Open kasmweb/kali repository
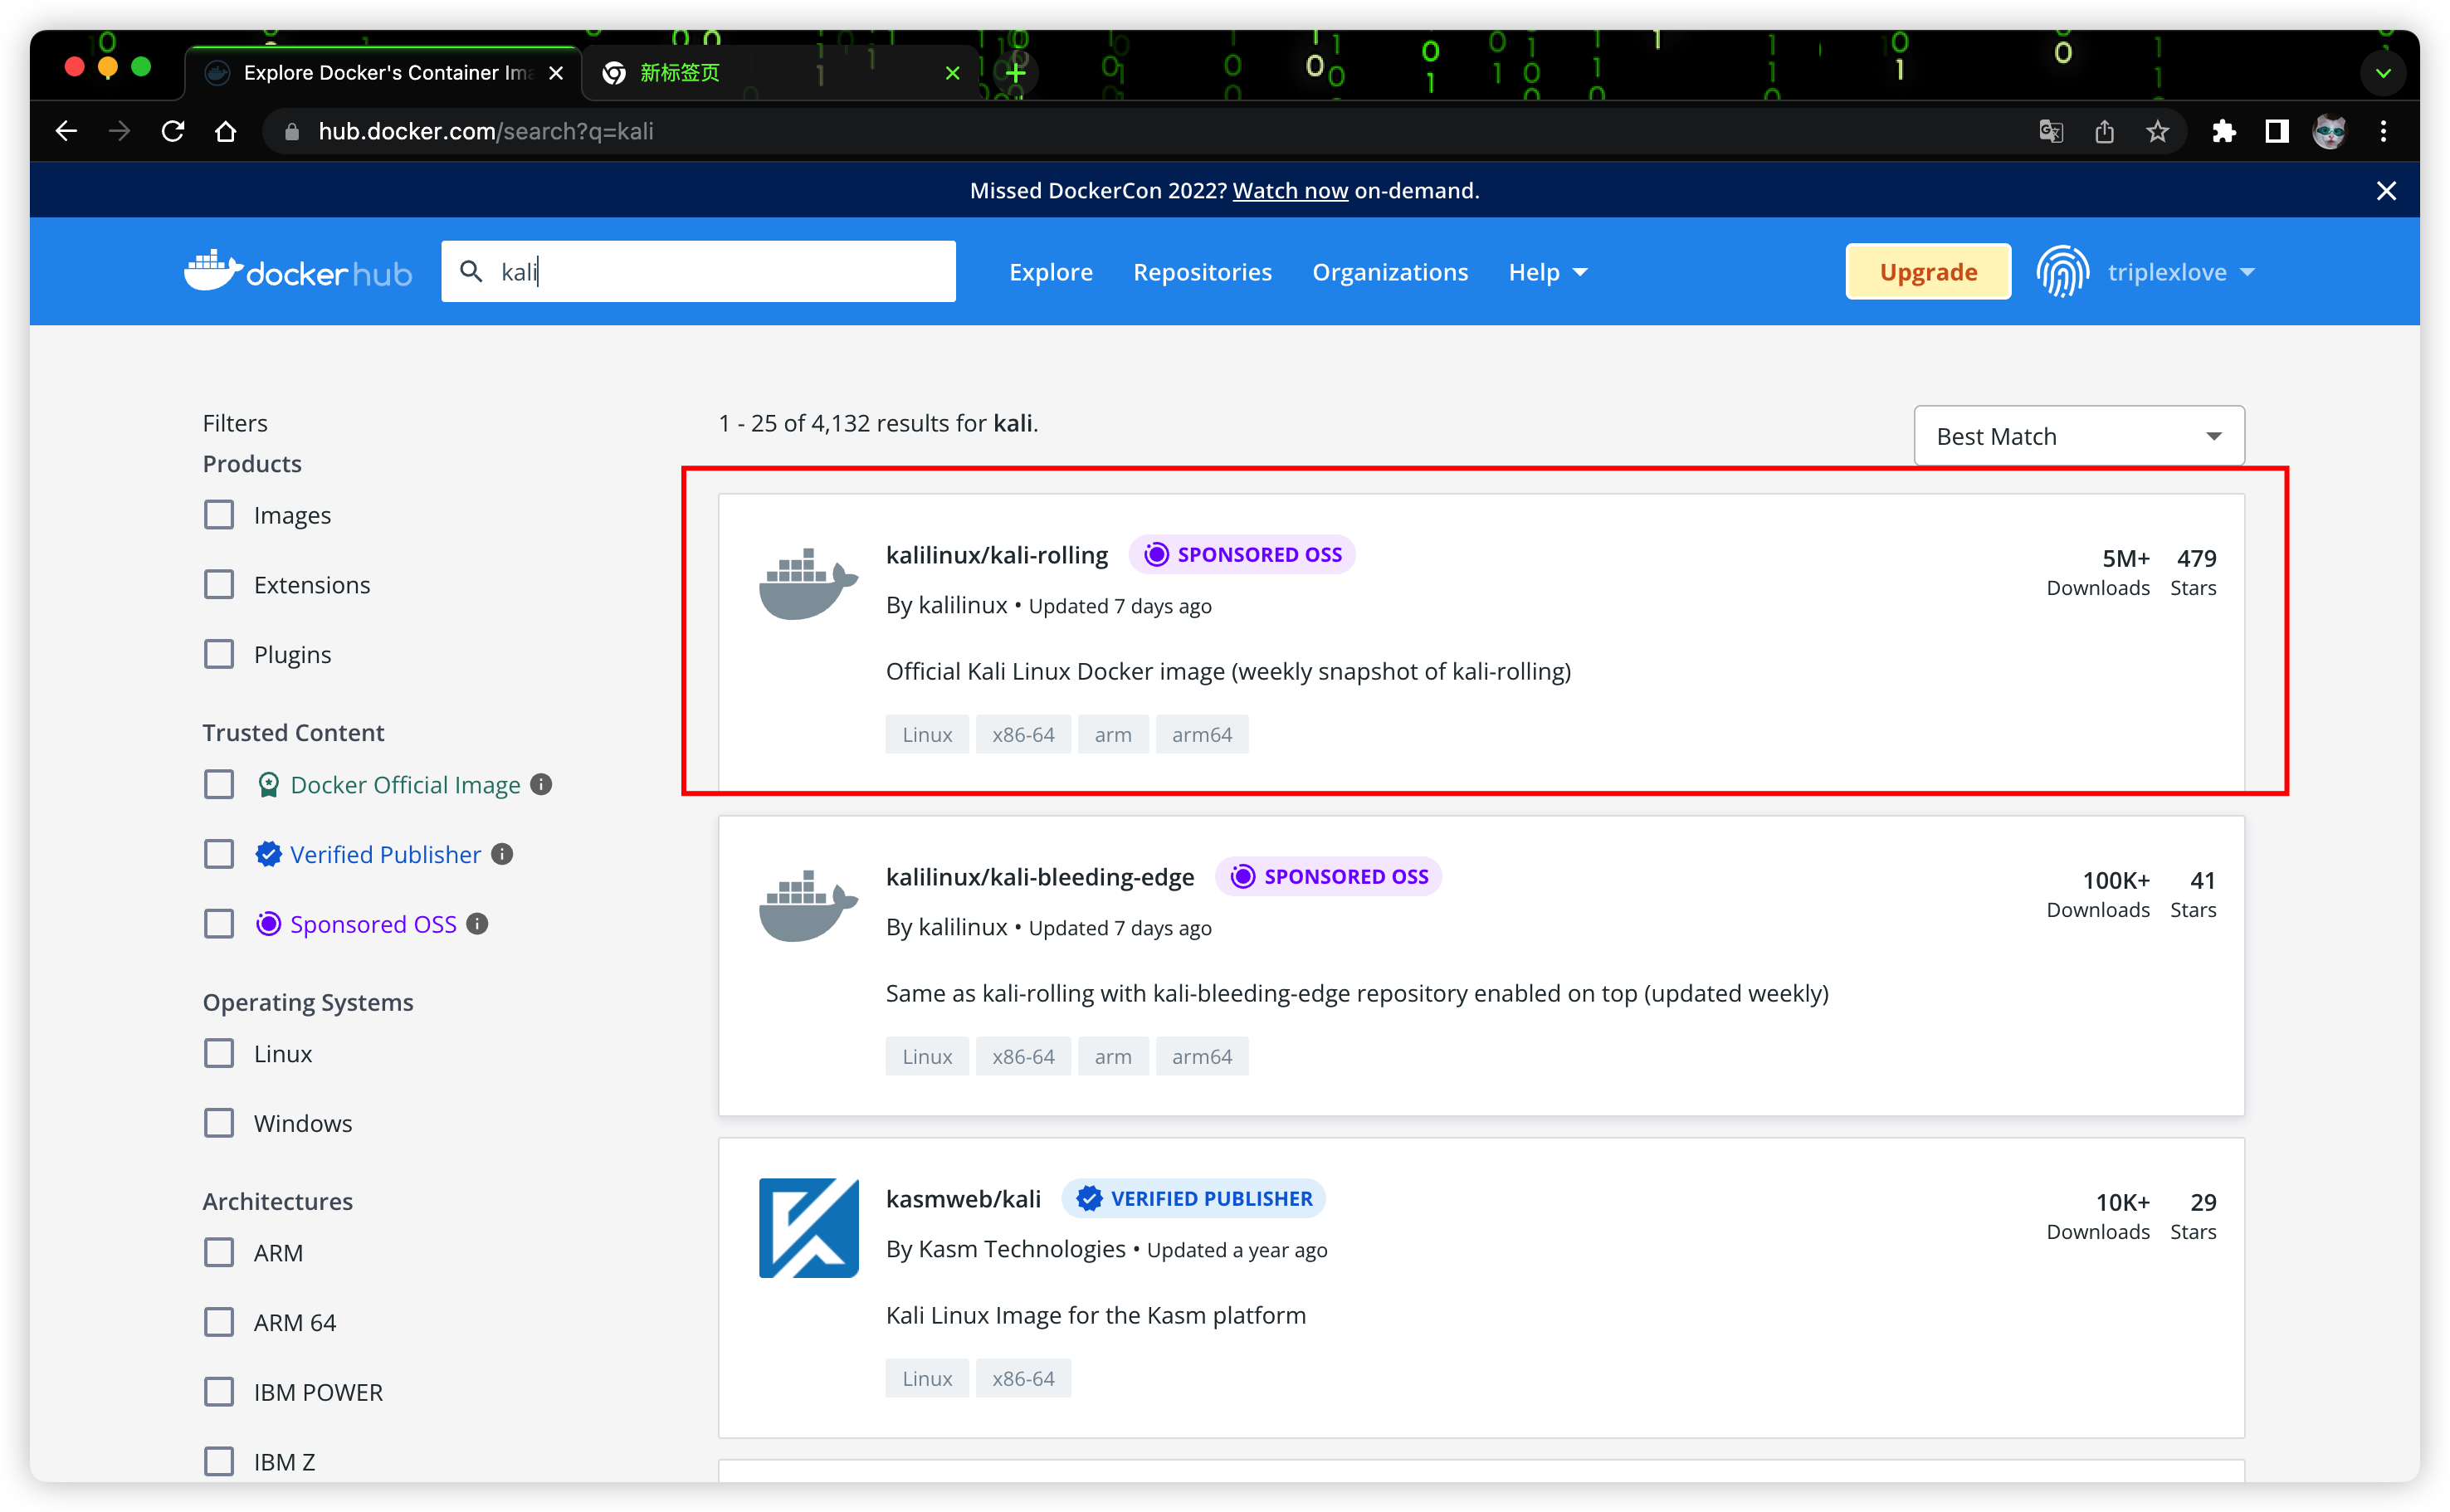Image resolution: width=2450 pixels, height=1512 pixels. [x=963, y=1199]
